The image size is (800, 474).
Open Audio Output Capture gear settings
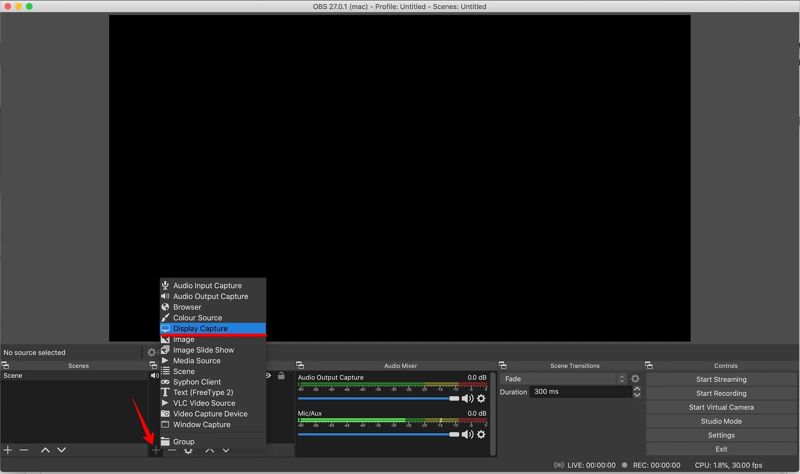coord(481,399)
